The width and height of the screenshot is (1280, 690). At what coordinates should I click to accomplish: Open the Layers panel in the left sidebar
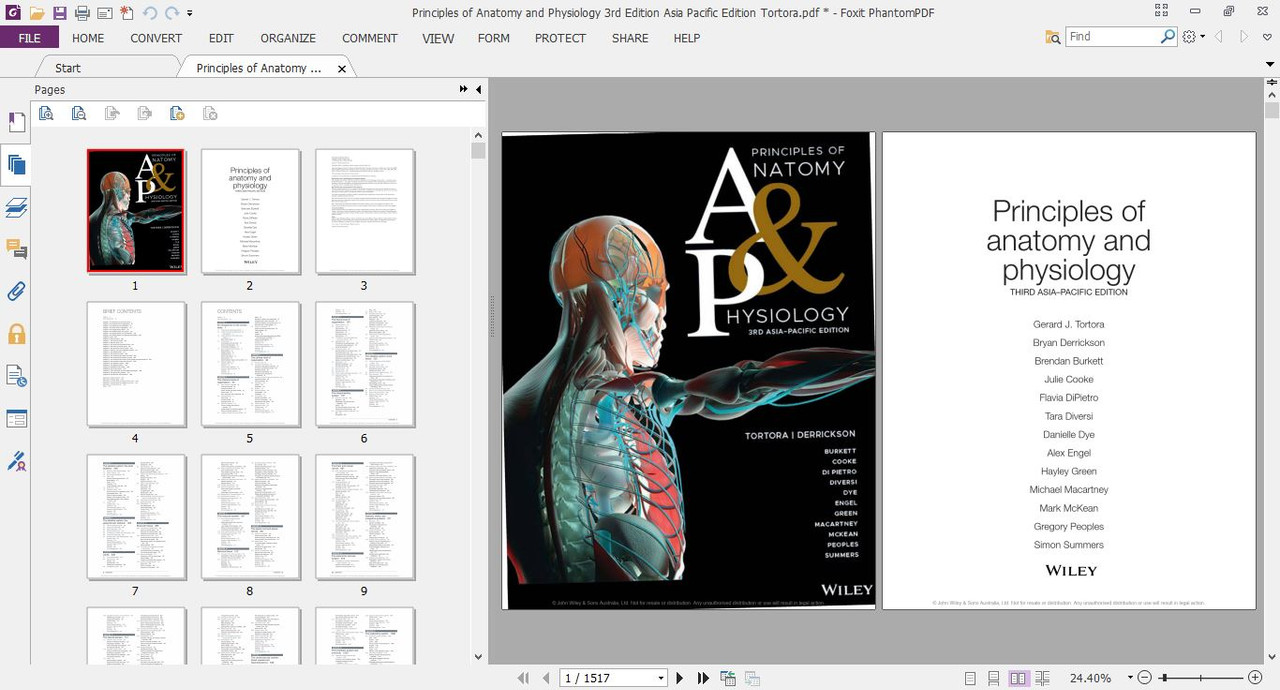coord(16,208)
